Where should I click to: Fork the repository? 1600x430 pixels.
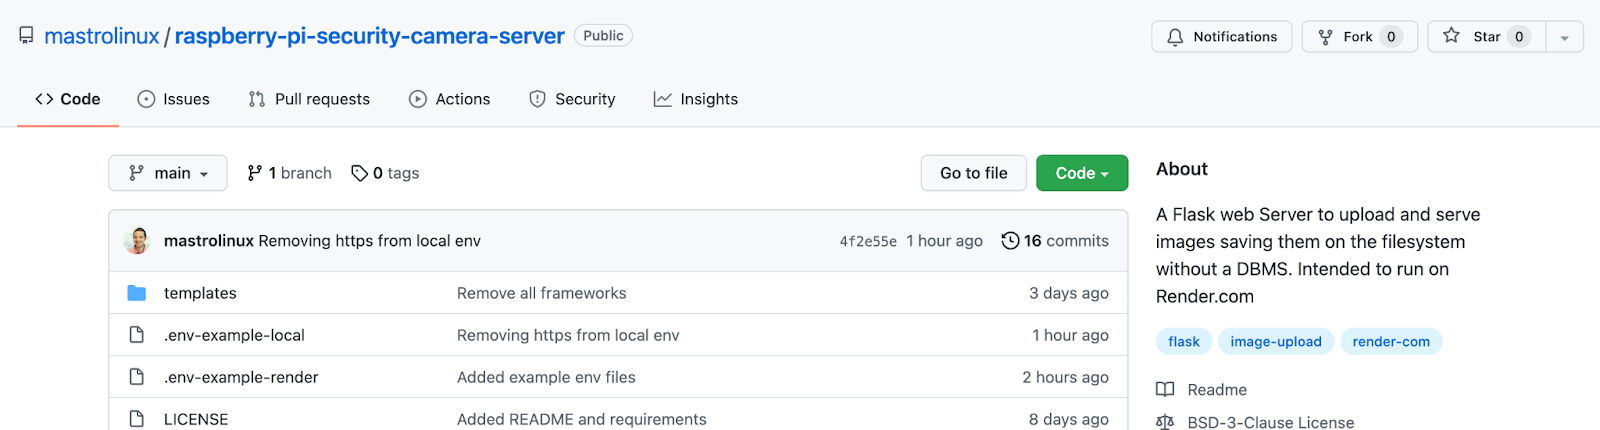tap(1358, 37)
